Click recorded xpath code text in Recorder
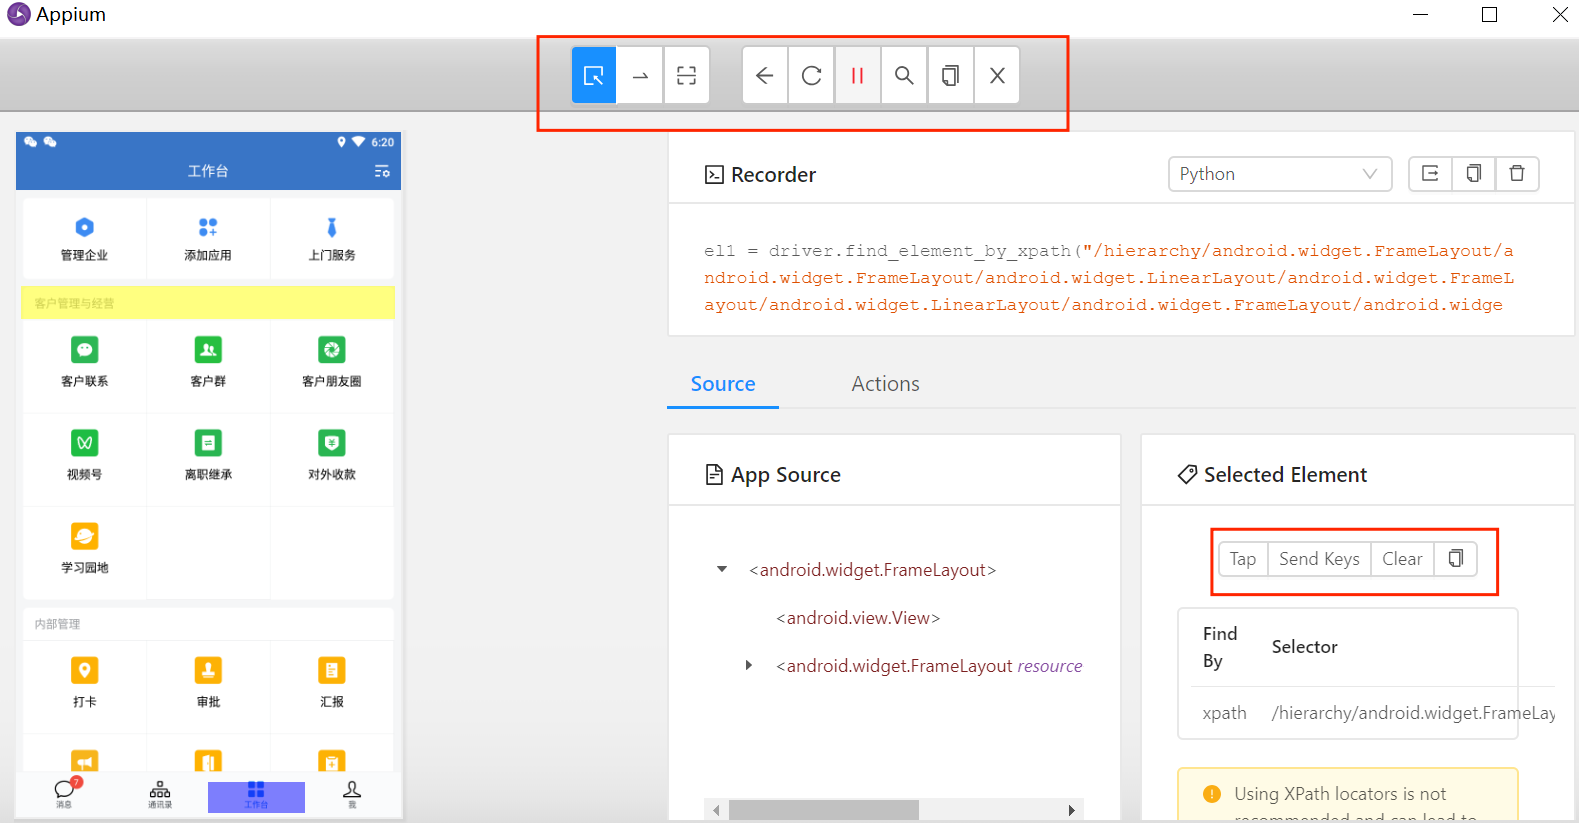The height and width of the screenshot is (823, 1579). 1108,278
